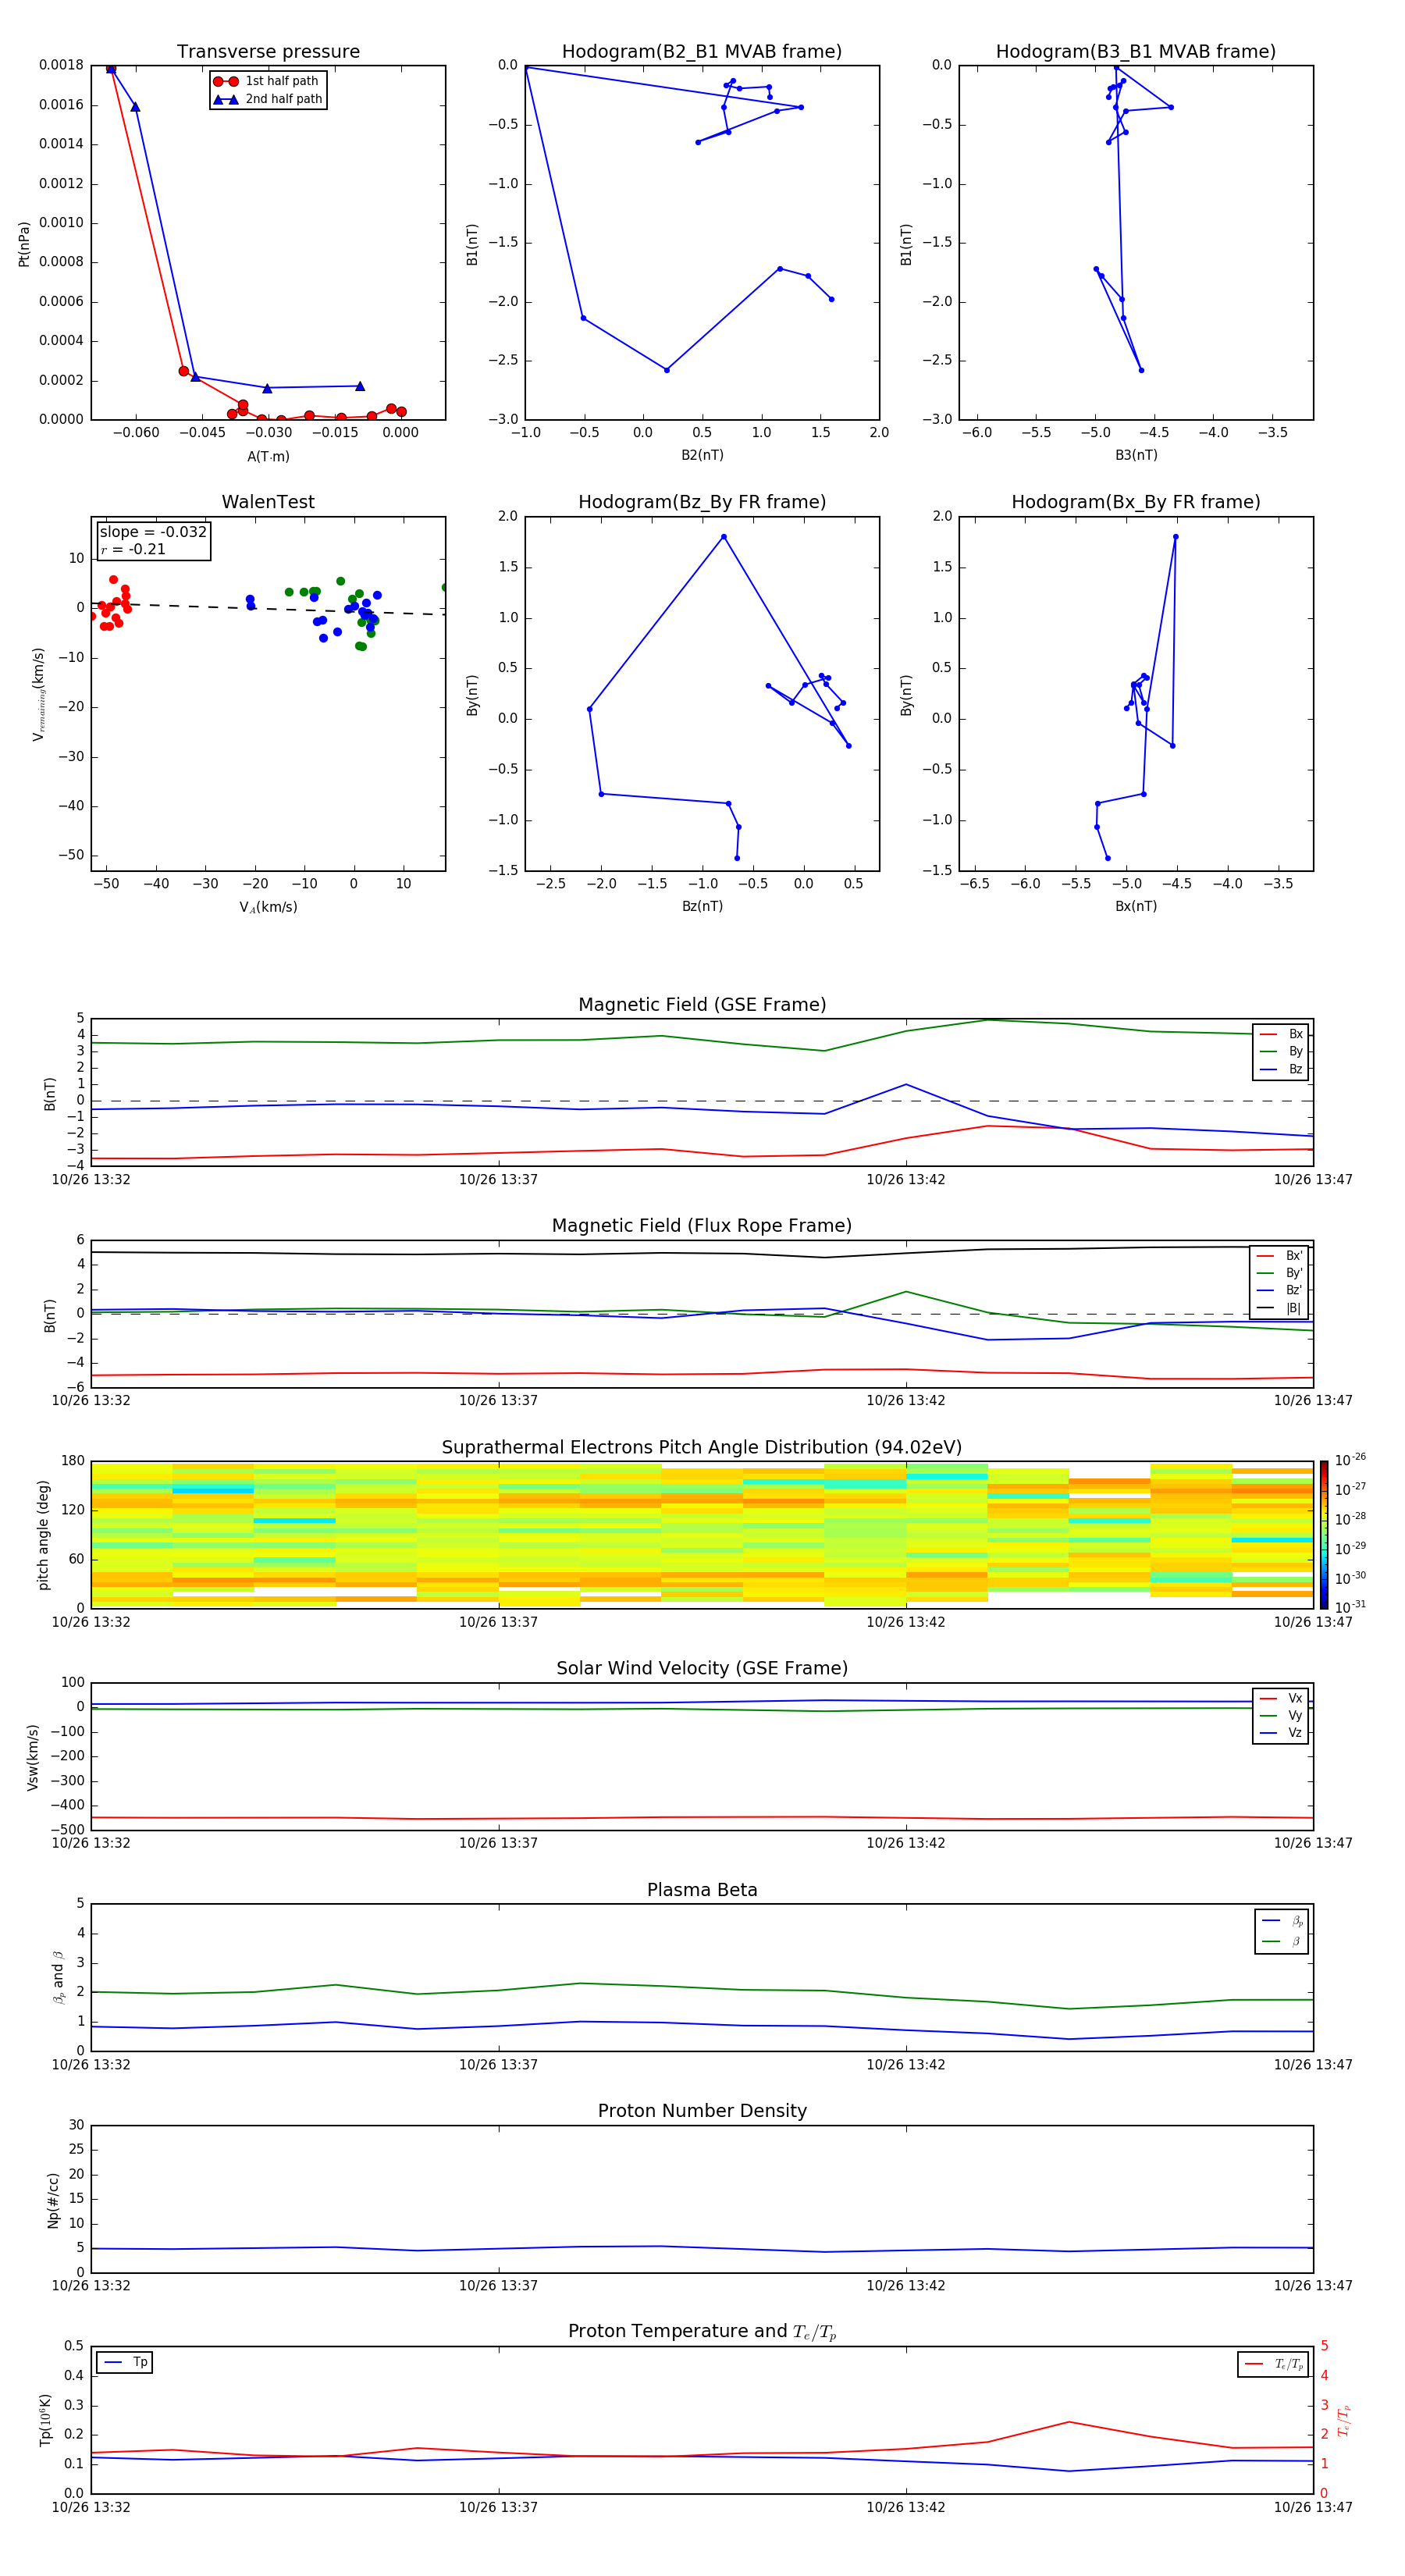Click '10/26 13:47' tick under proton temperature plot
Viewport: 1405px width, 2576px height.
pyautogui.click(x=1313, y=2507)
